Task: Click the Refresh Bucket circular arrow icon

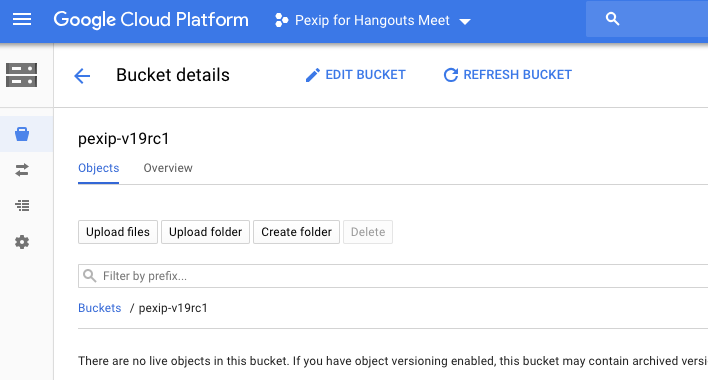Action: pyautogui.click(x=451, y=75)
